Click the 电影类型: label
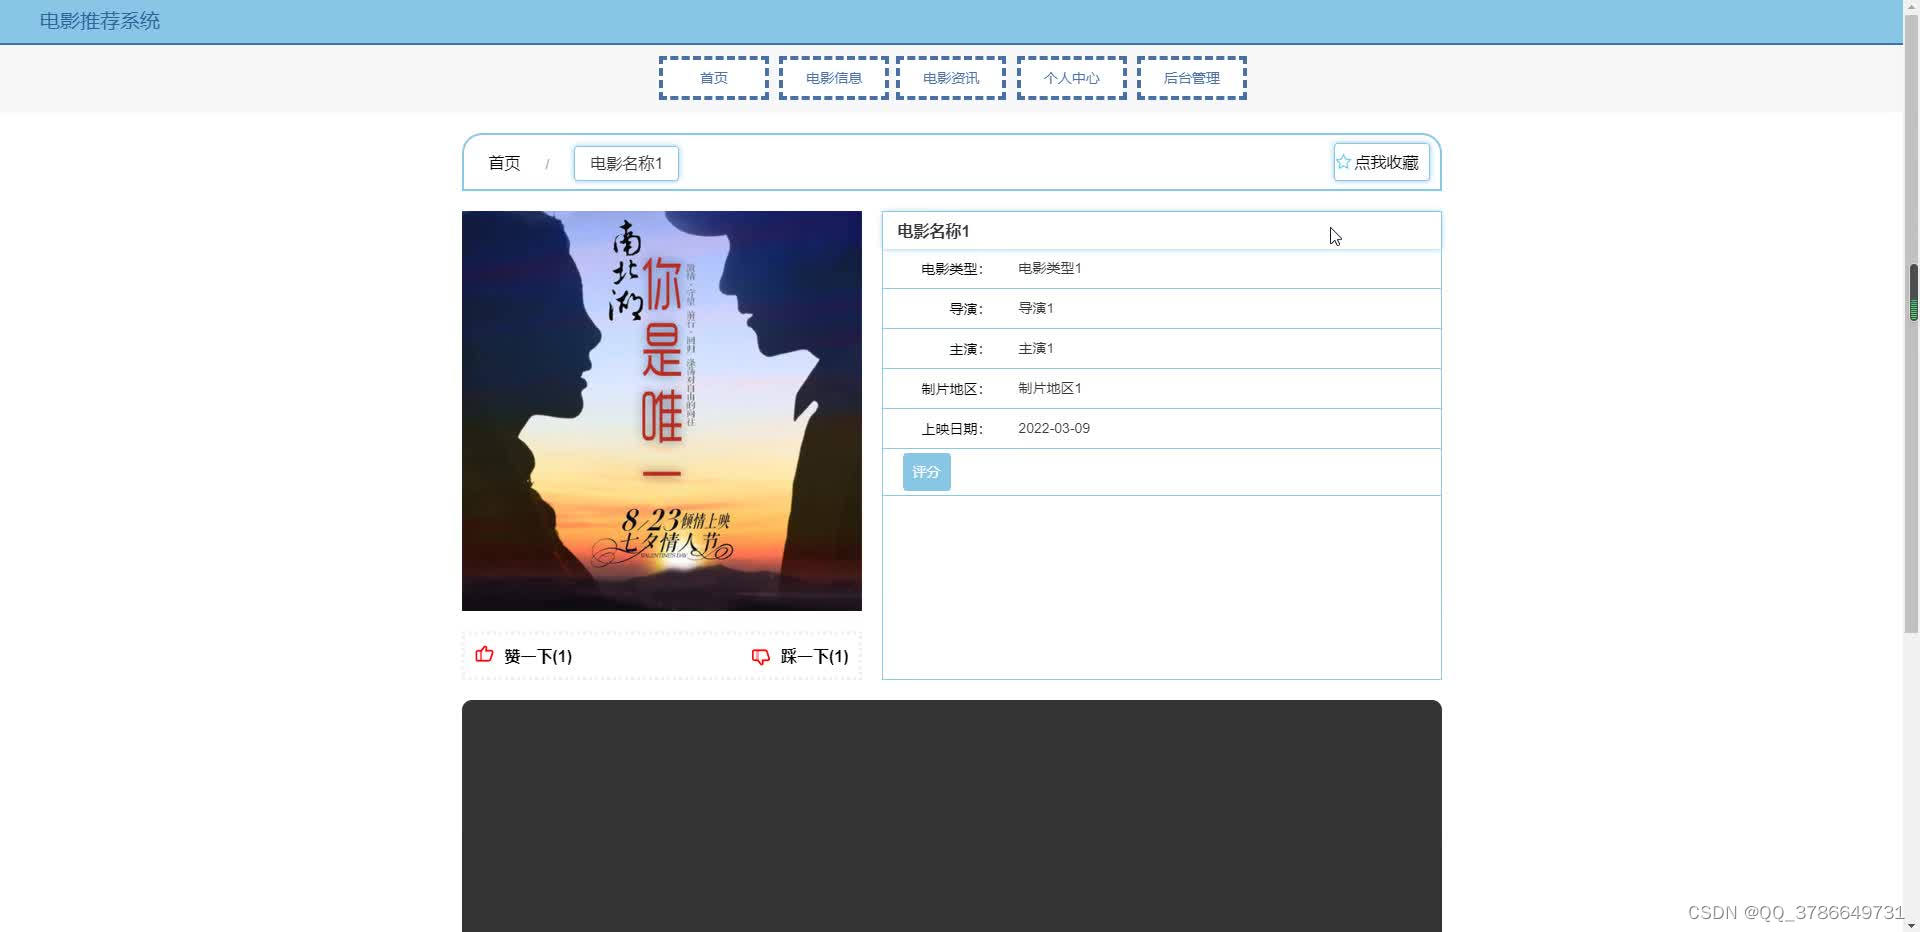Viewport: 1920px width, 932px height. pyautogui.click(x=952, y=269)
